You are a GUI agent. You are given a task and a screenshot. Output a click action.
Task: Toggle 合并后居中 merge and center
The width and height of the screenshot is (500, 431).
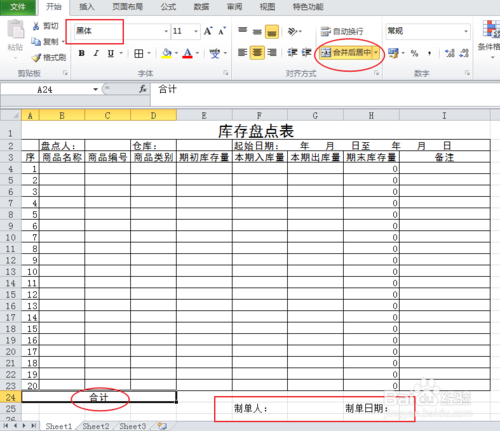pyautogui.click(x=345, y=53)
